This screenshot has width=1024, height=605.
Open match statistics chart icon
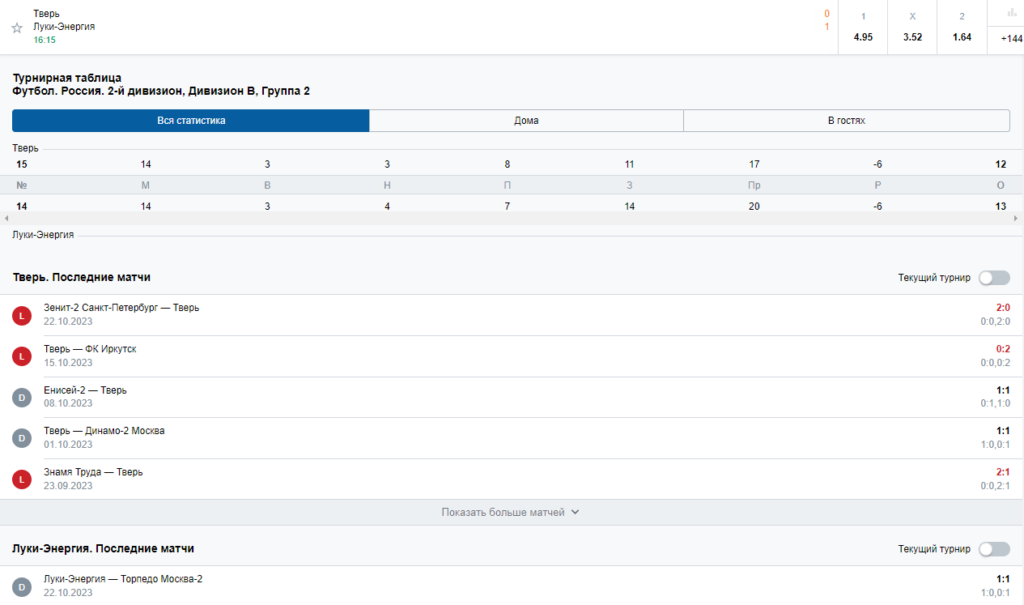click(1012, 12)
